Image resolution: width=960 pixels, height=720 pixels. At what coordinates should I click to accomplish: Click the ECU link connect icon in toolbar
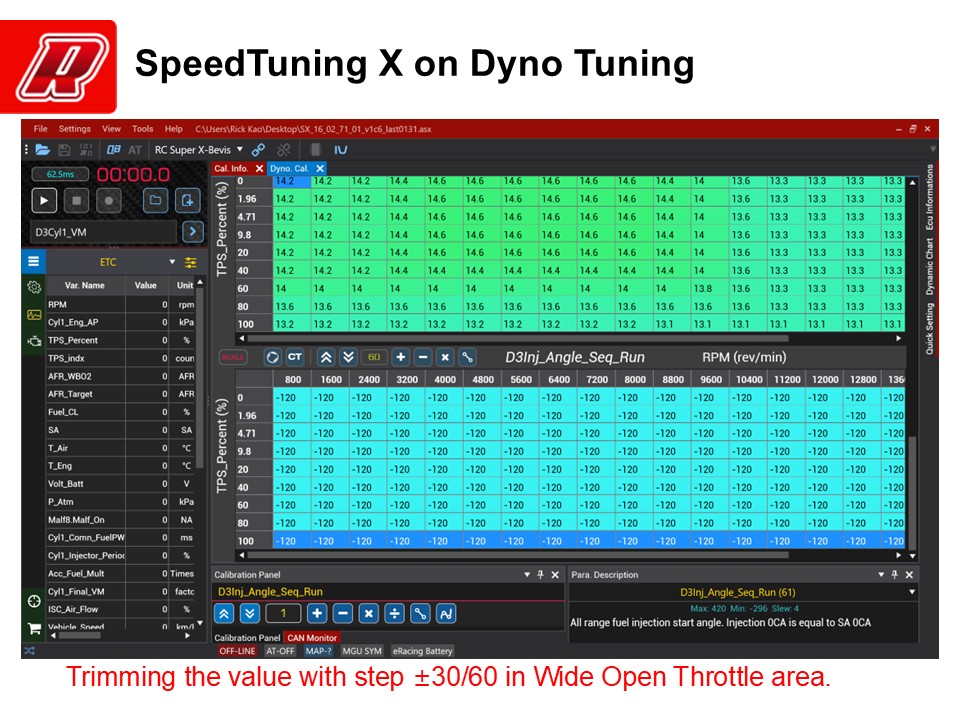[x=258, y=149]
